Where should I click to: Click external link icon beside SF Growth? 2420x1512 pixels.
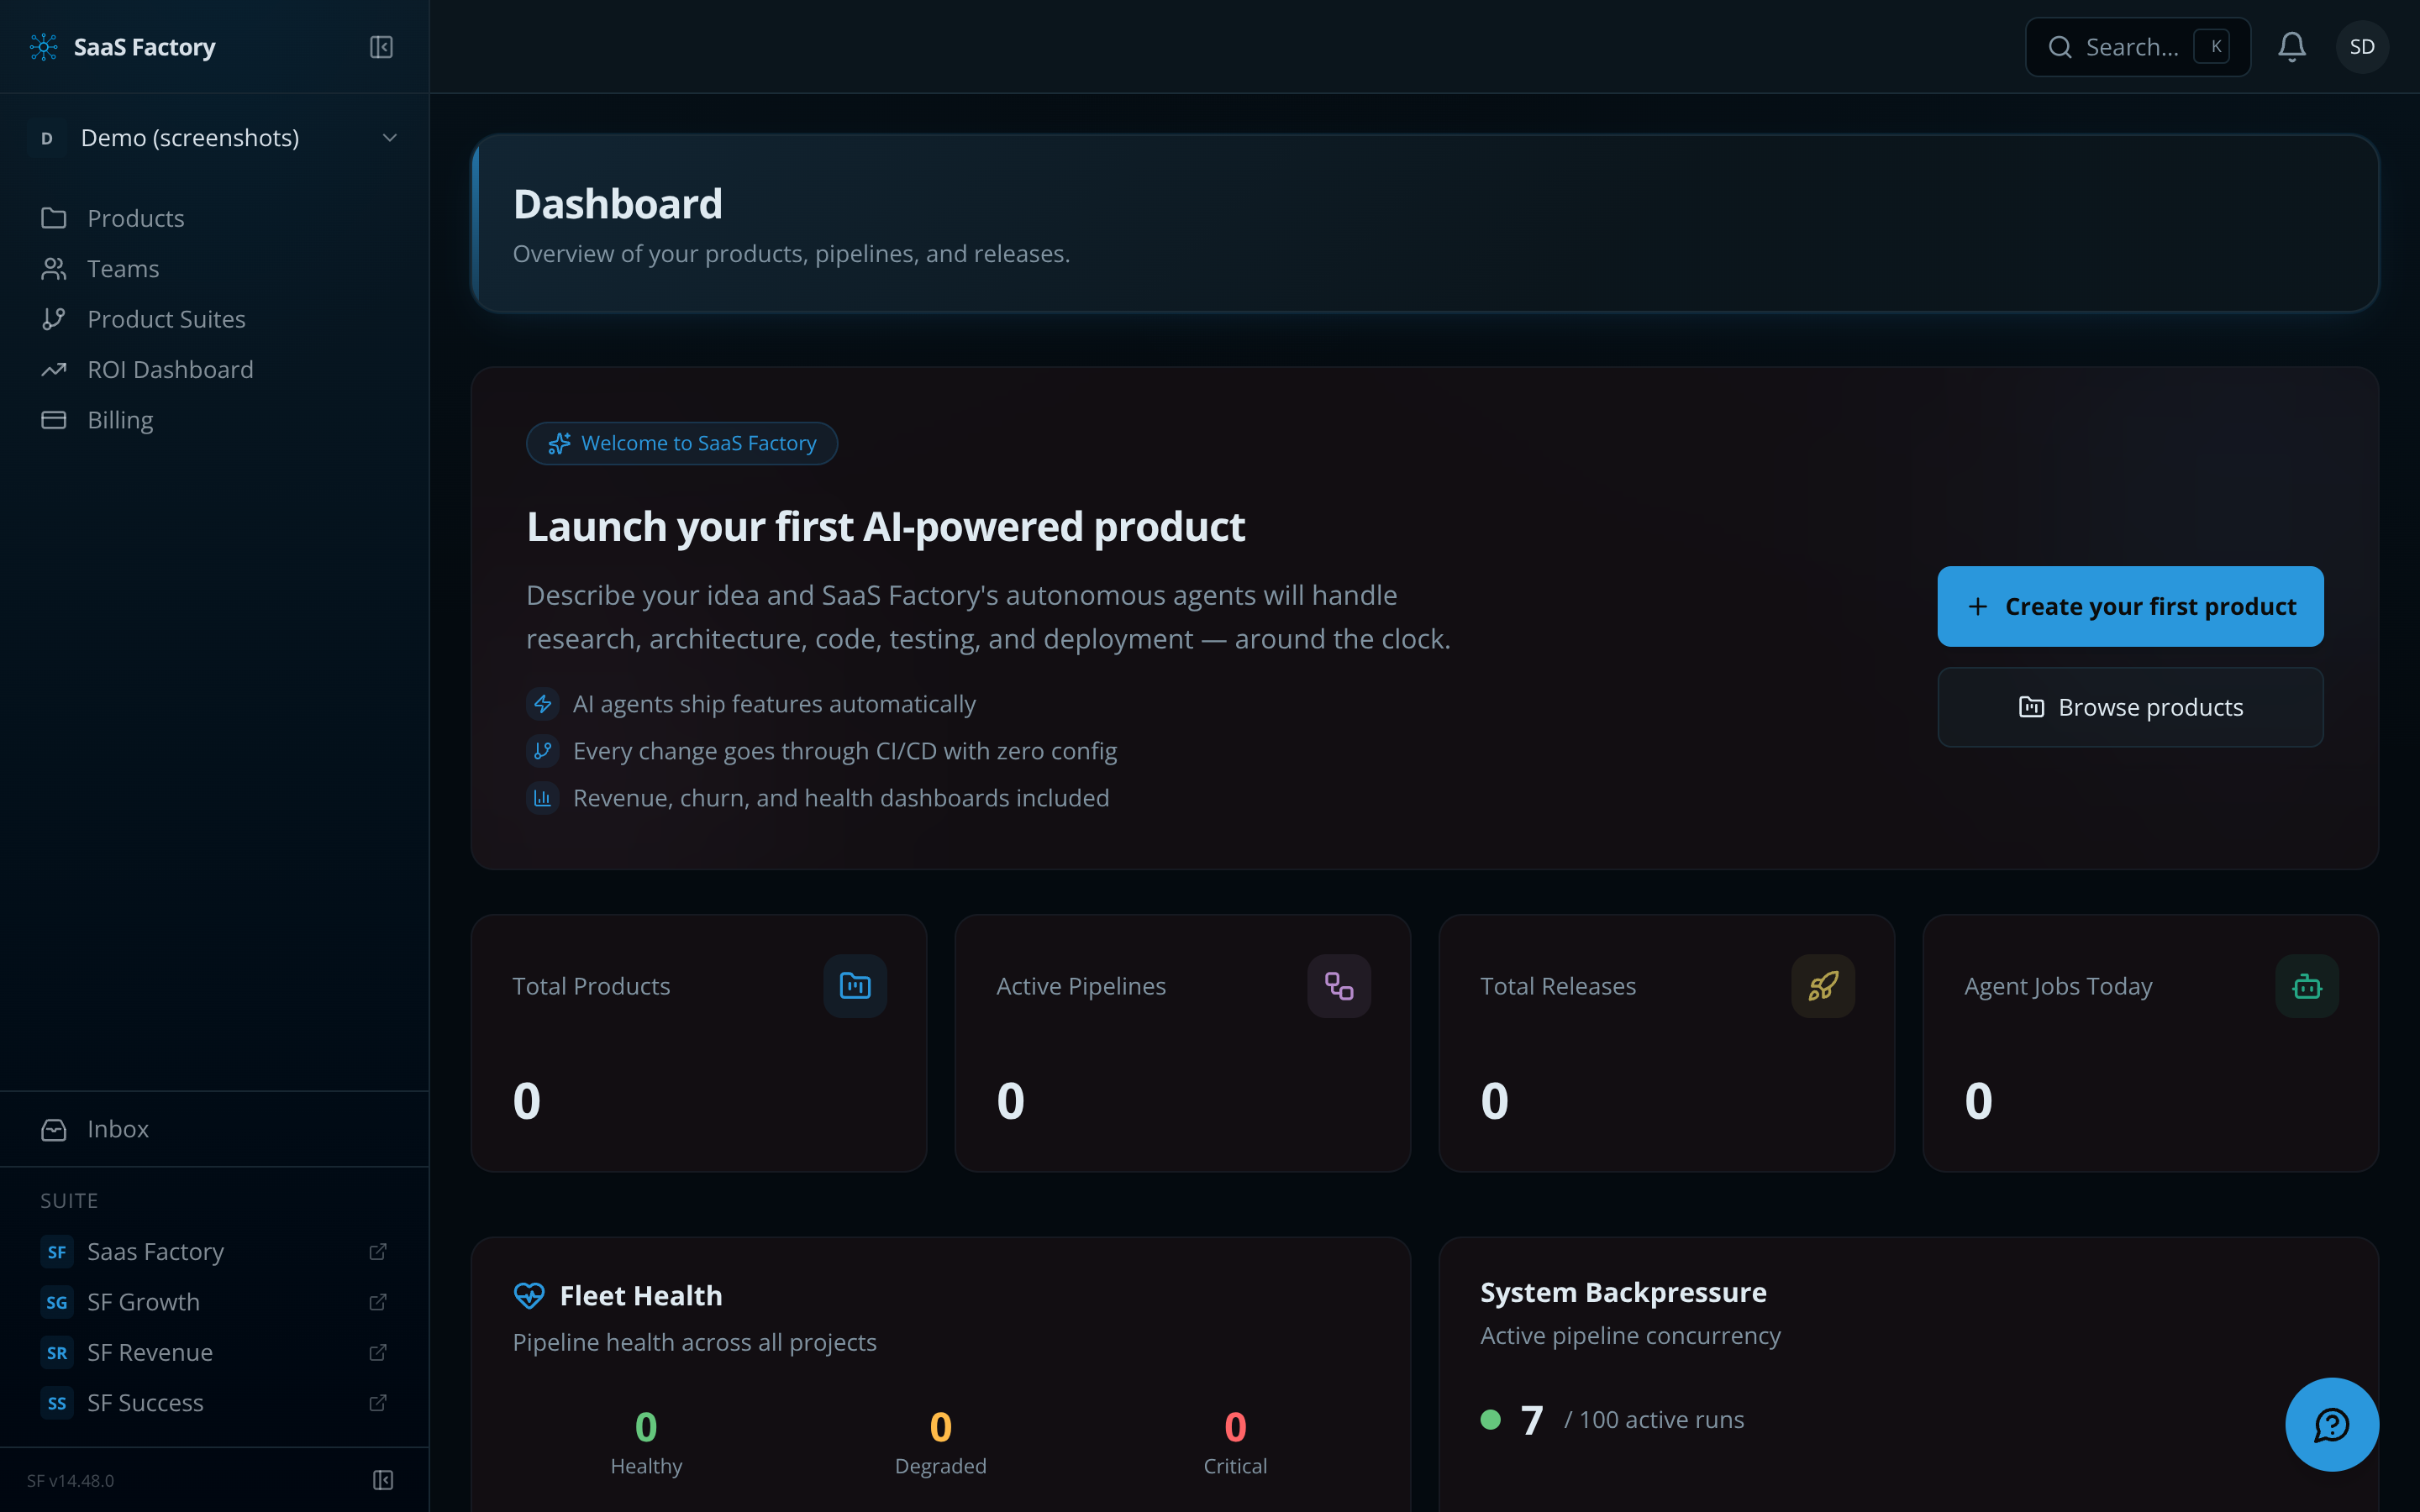378,1302
